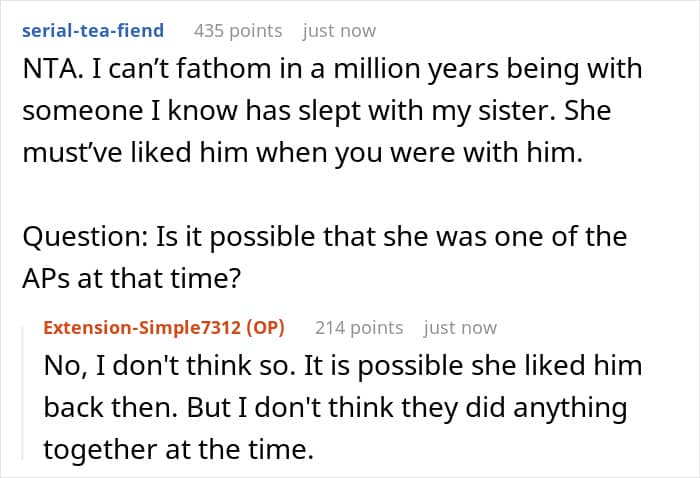
Task: Click 'It is possible she liked him'
Action: [473, 366]
